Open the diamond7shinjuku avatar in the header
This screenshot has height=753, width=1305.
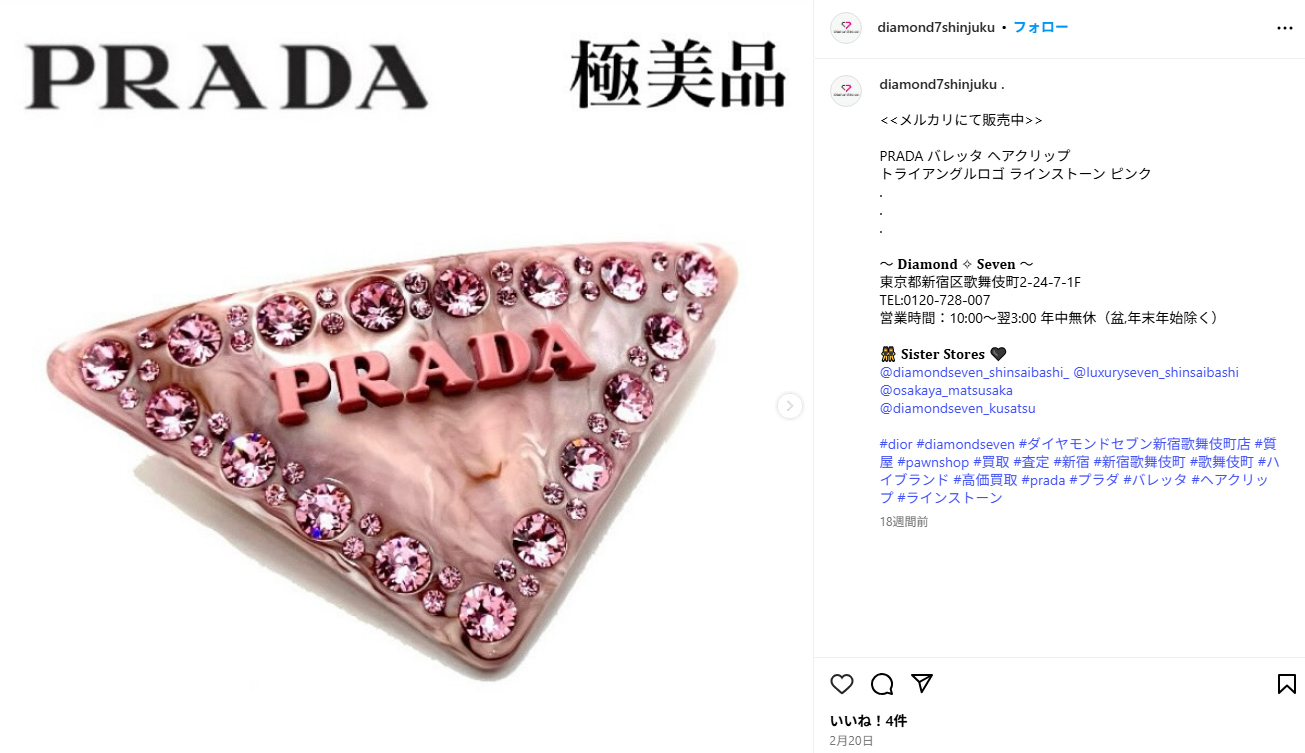coord(846,28)
